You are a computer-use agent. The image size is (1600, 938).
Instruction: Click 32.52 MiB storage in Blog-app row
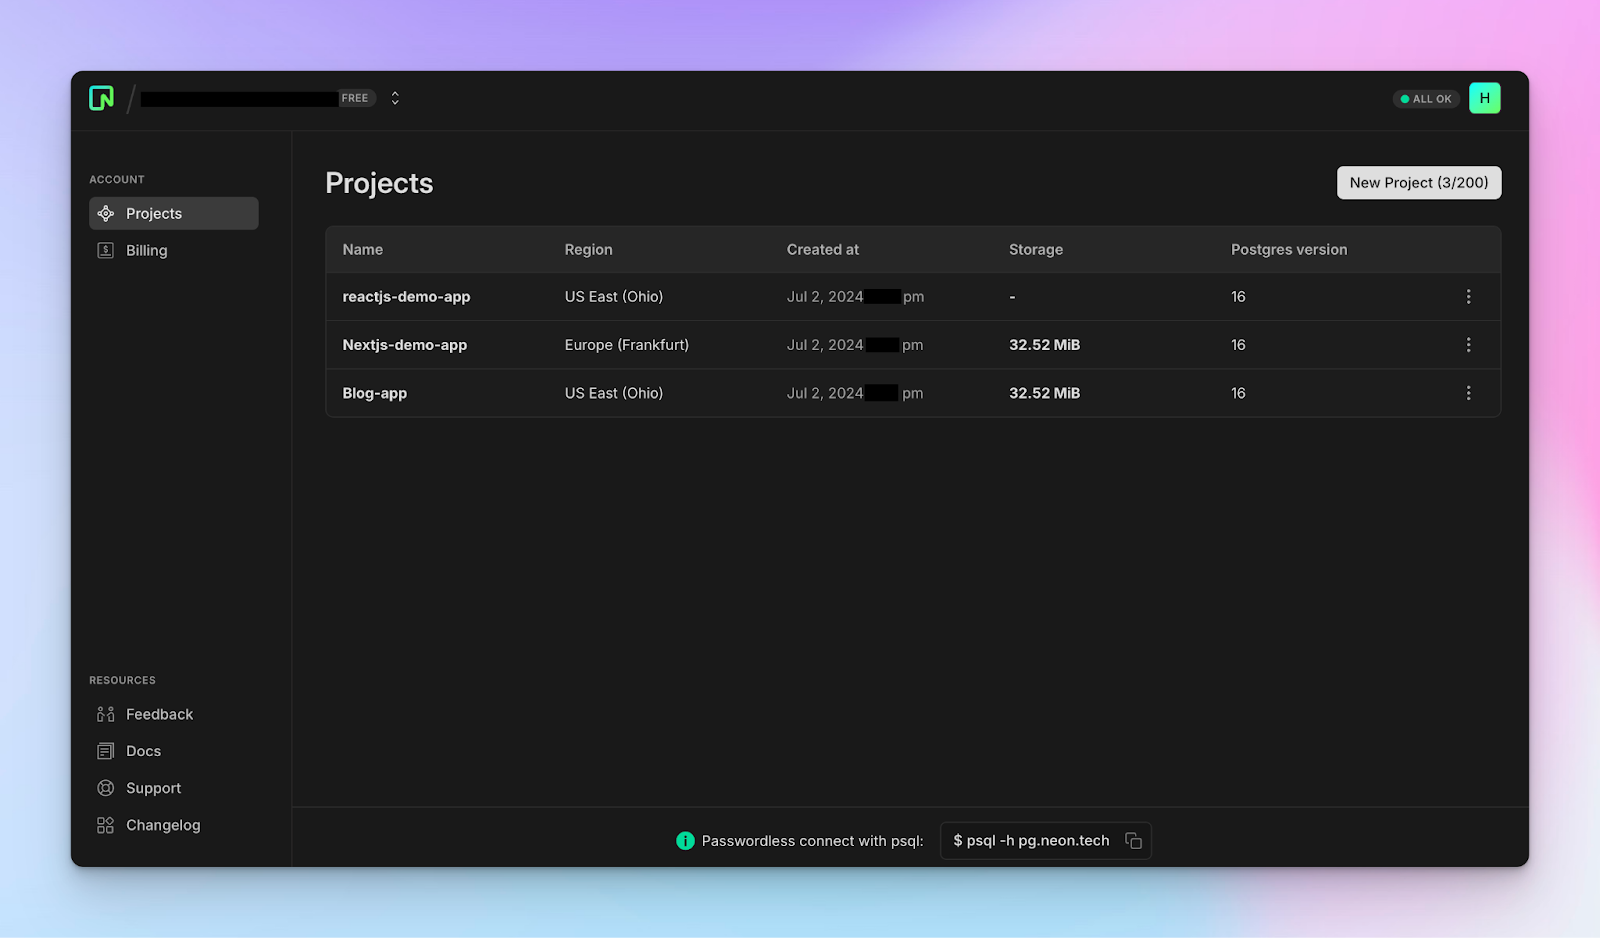point(1045,393)
